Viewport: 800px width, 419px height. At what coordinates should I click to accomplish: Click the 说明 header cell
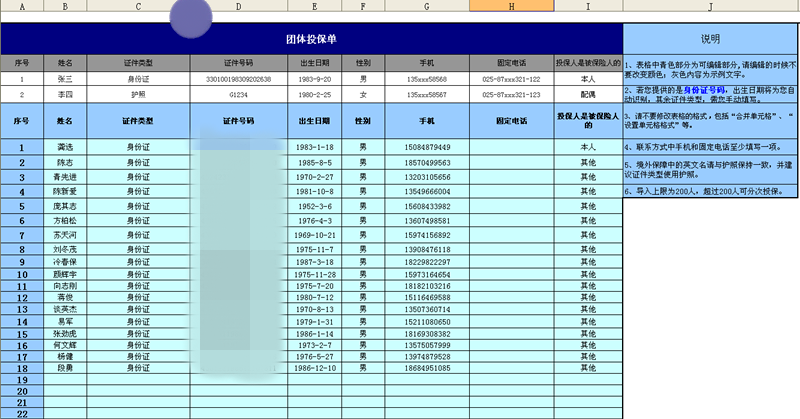pos(710,39)
